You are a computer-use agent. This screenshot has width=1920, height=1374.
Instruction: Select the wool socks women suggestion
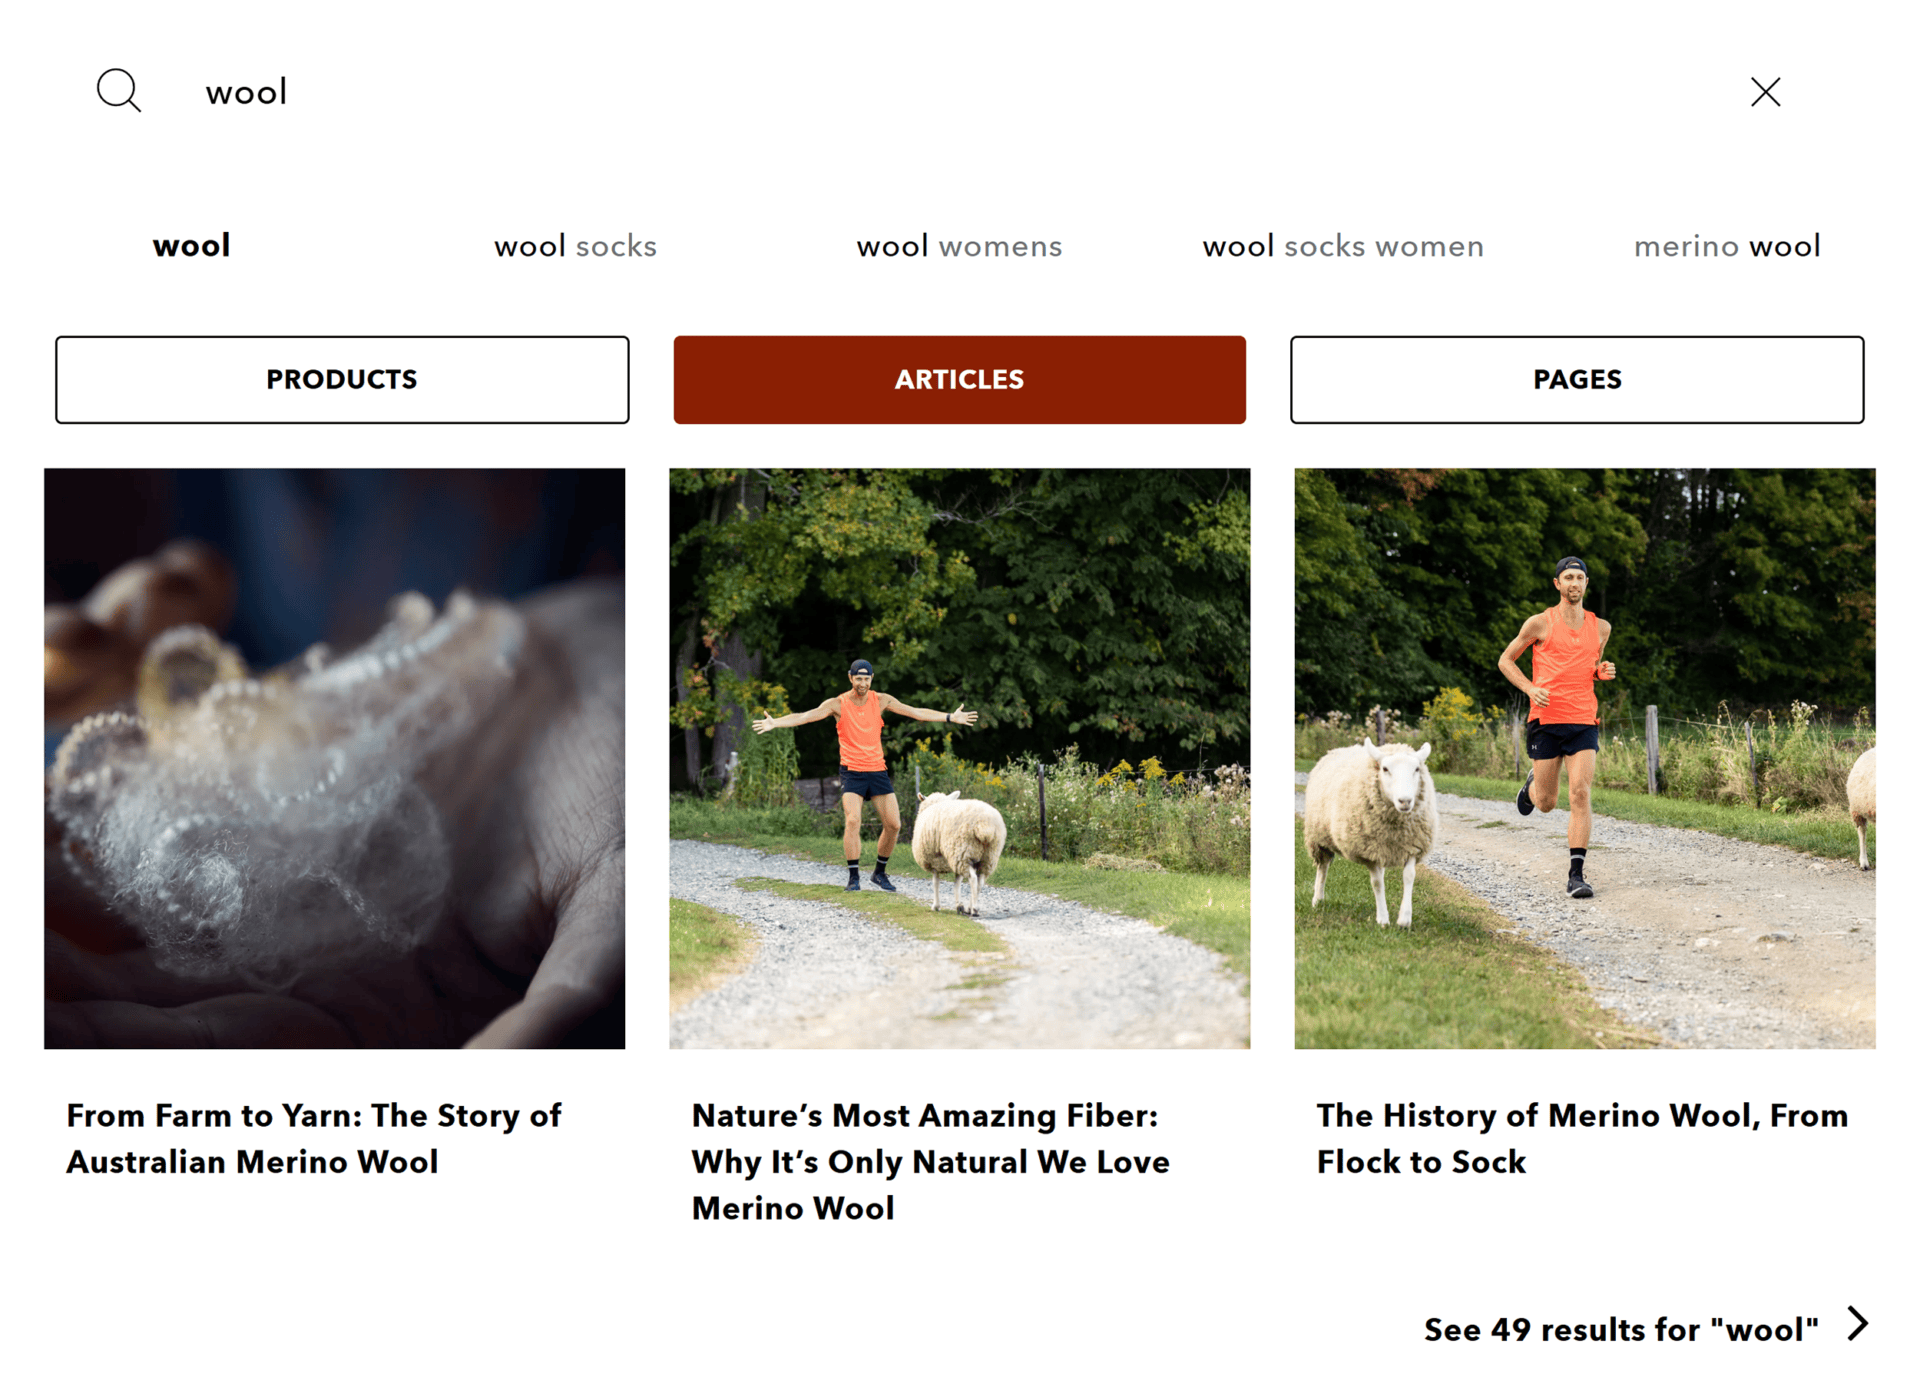click(1343, 246)
